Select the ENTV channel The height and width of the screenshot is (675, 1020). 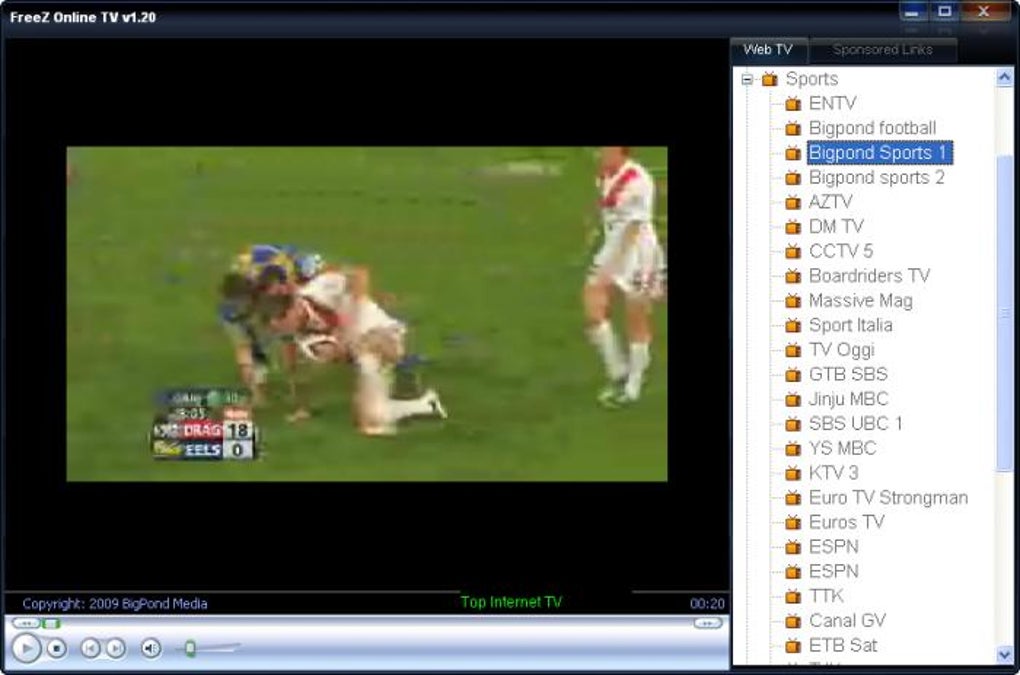tap(832, 103)
